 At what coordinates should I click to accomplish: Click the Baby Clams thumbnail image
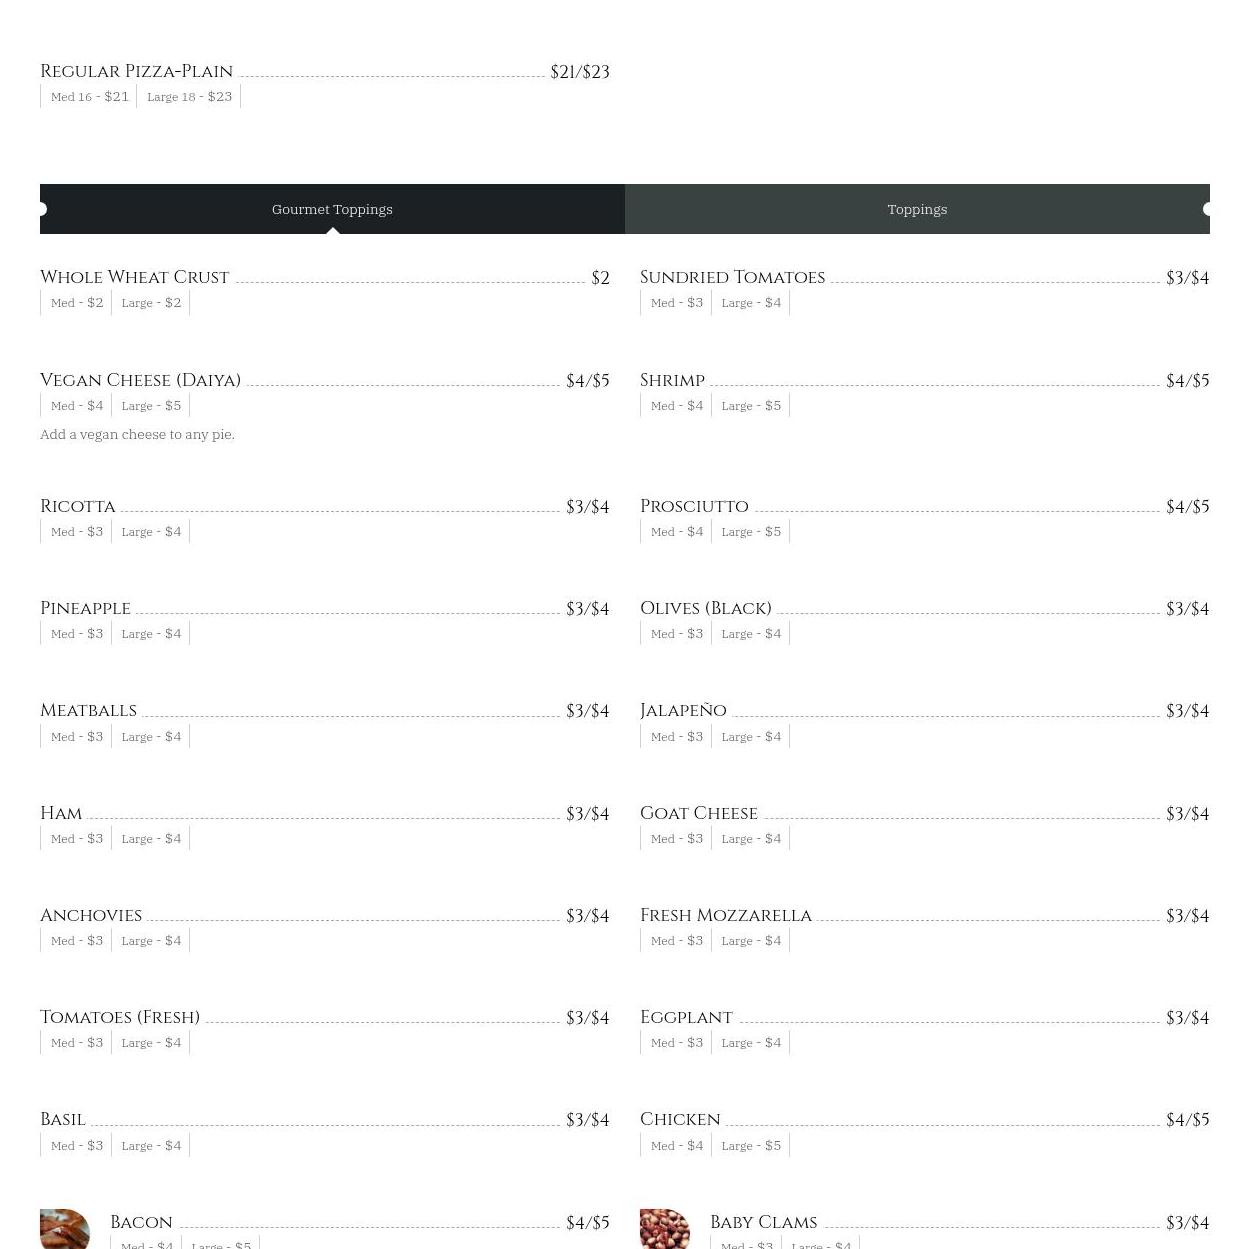[665, 1229]
